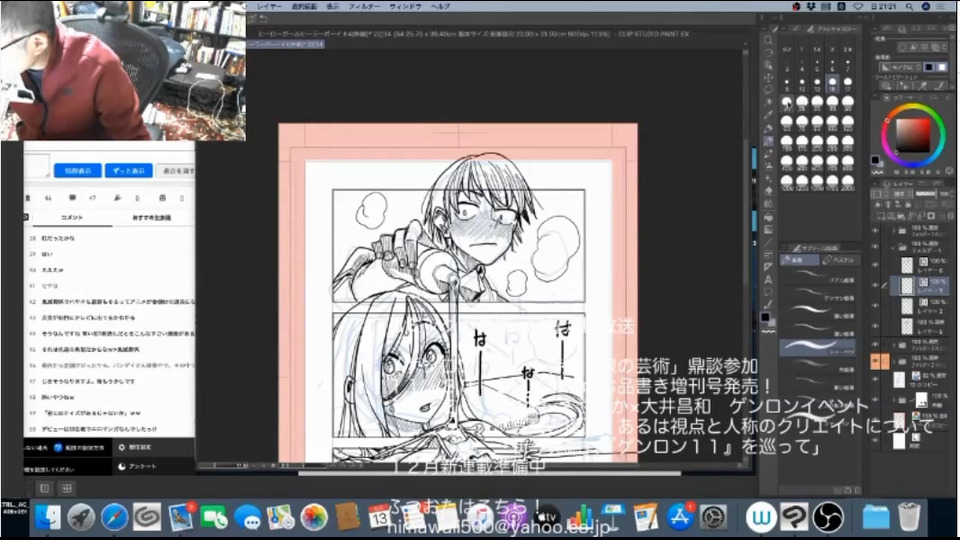Click the canvas horizontal scrollbar
Screen dimensions: 960x540
coord(489,473)
